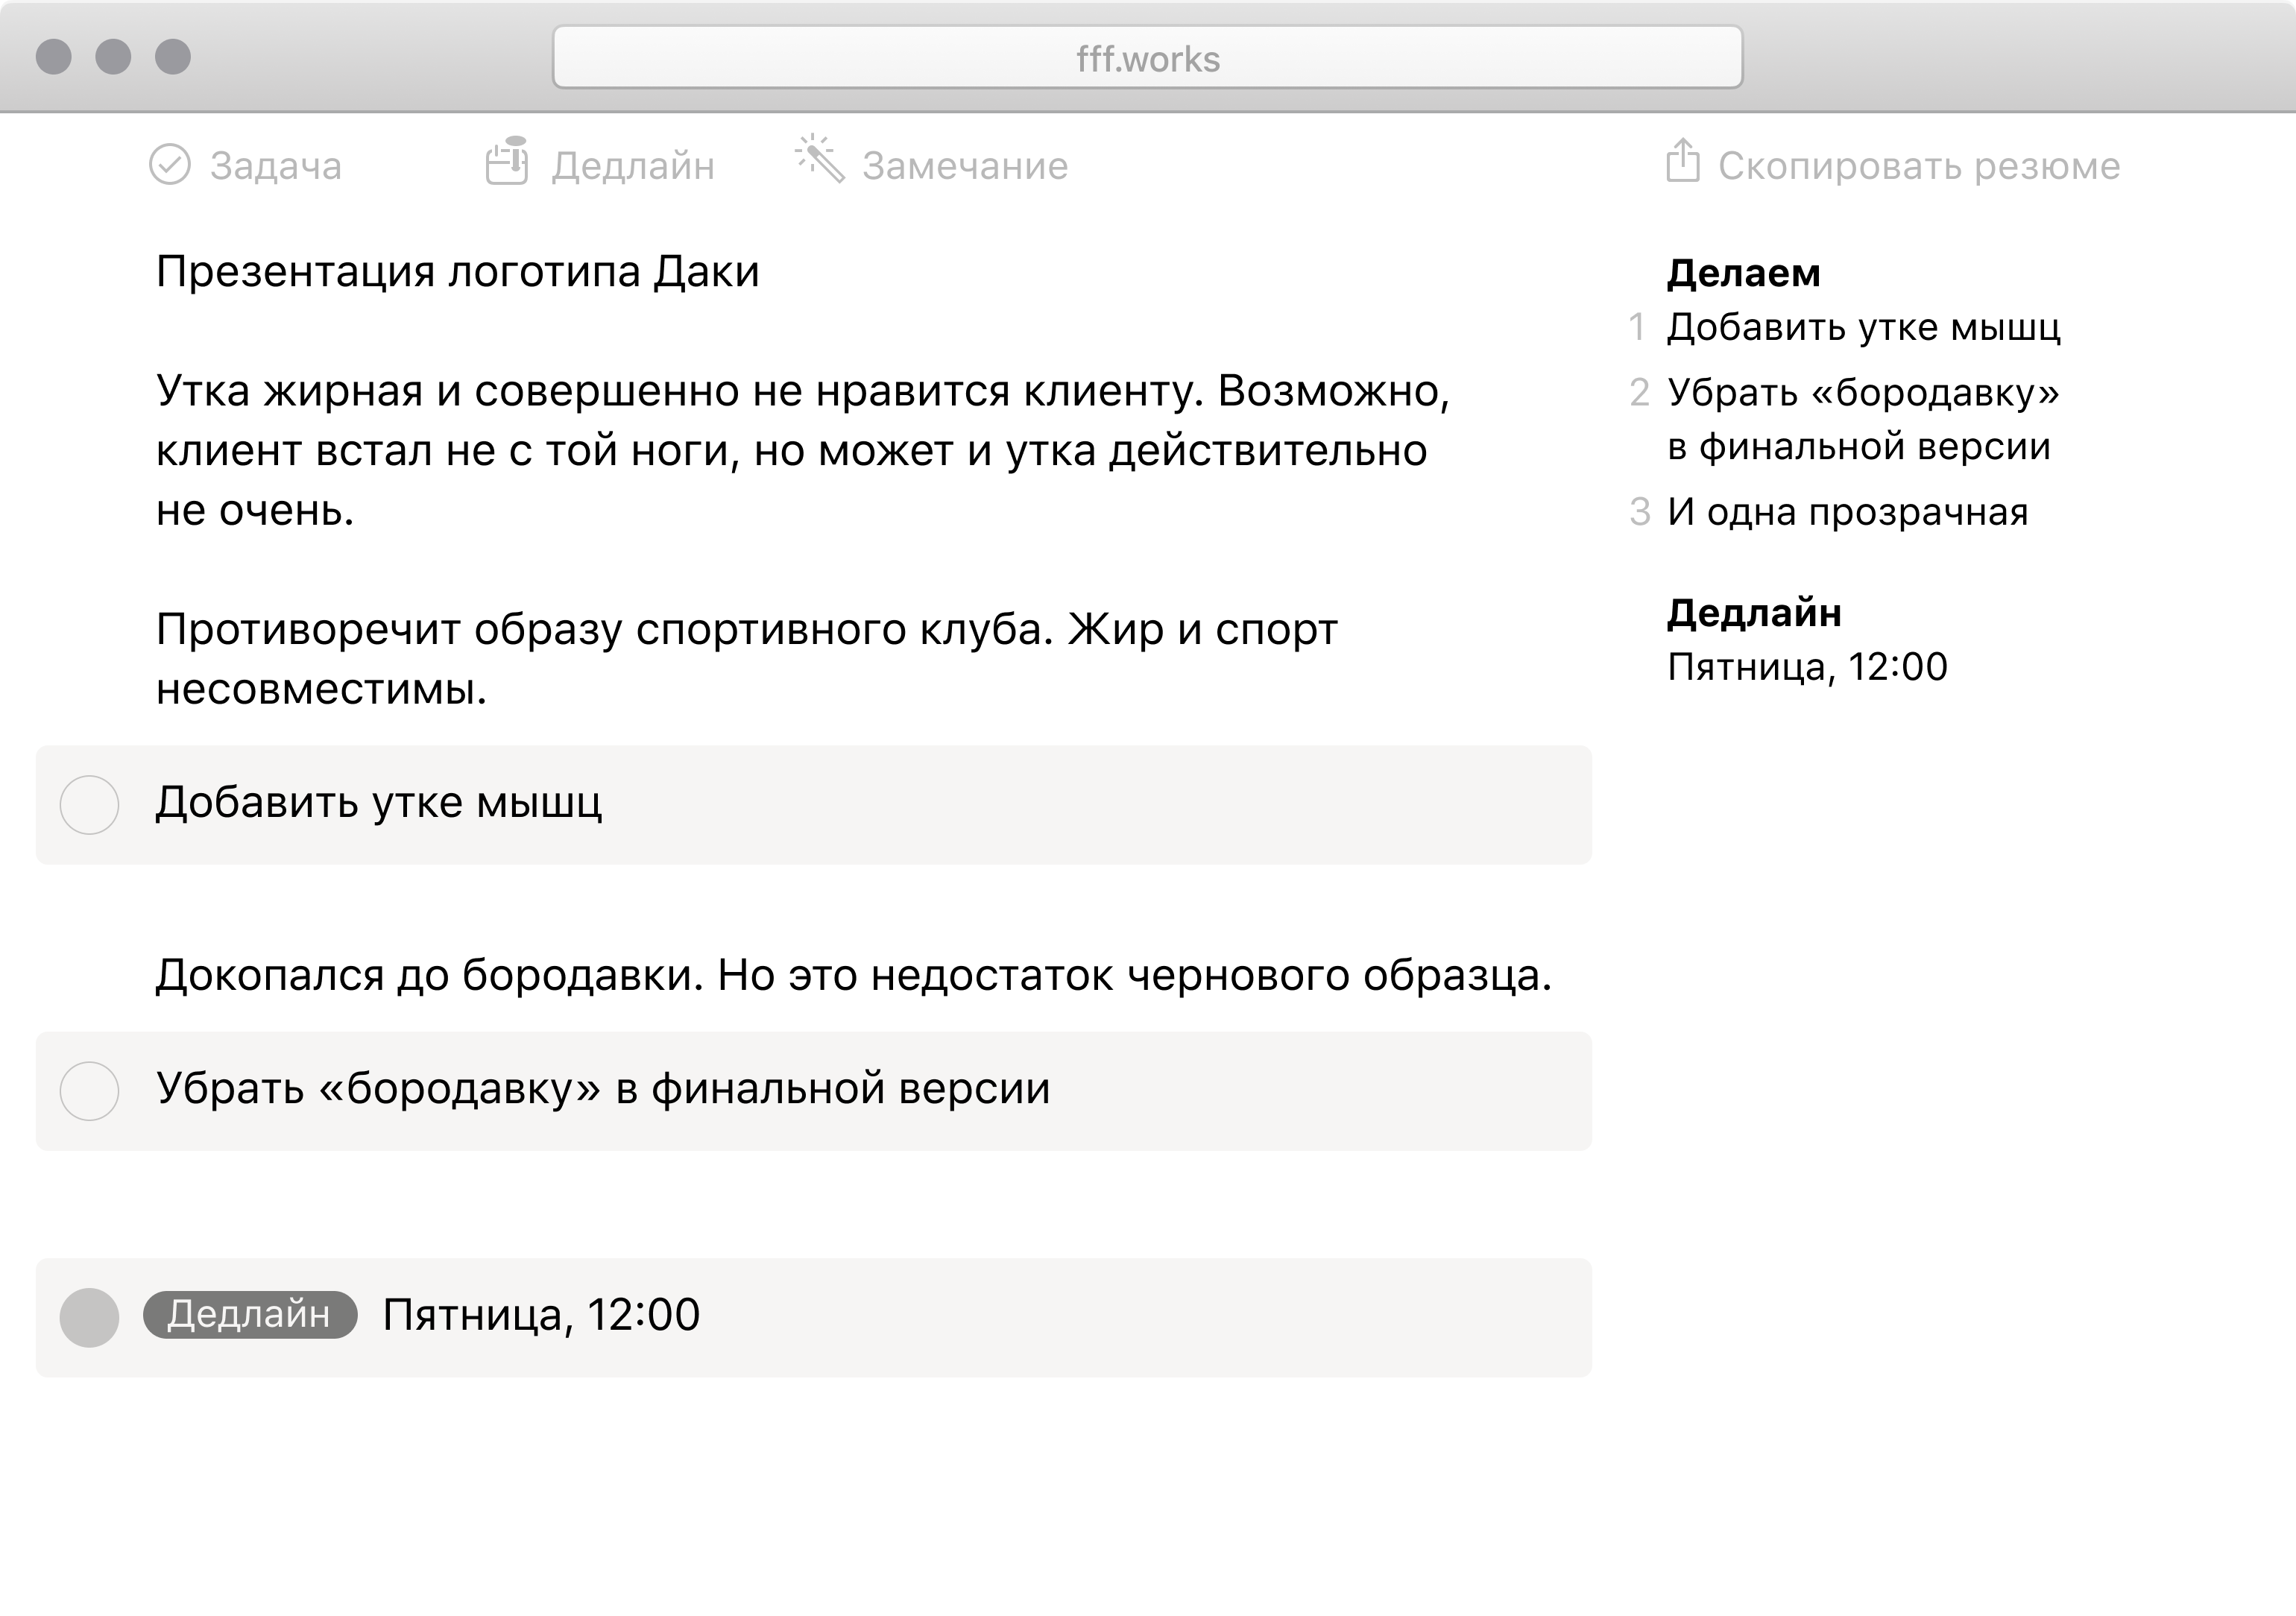This screenshot has height=1616, width=2296.
Task: Click the fff.works address bar
Action: point(1147,58)
